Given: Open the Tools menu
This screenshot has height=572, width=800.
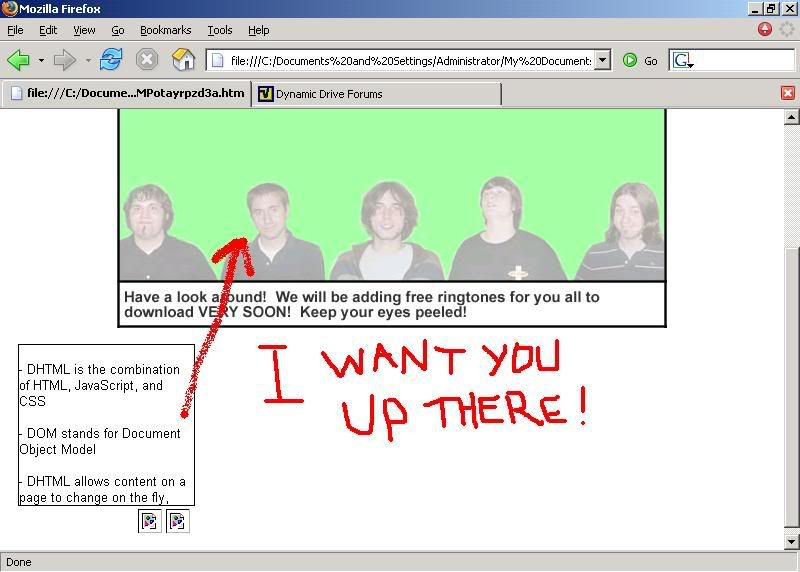Looking at the screenshot, I should (x=219, y=30).
